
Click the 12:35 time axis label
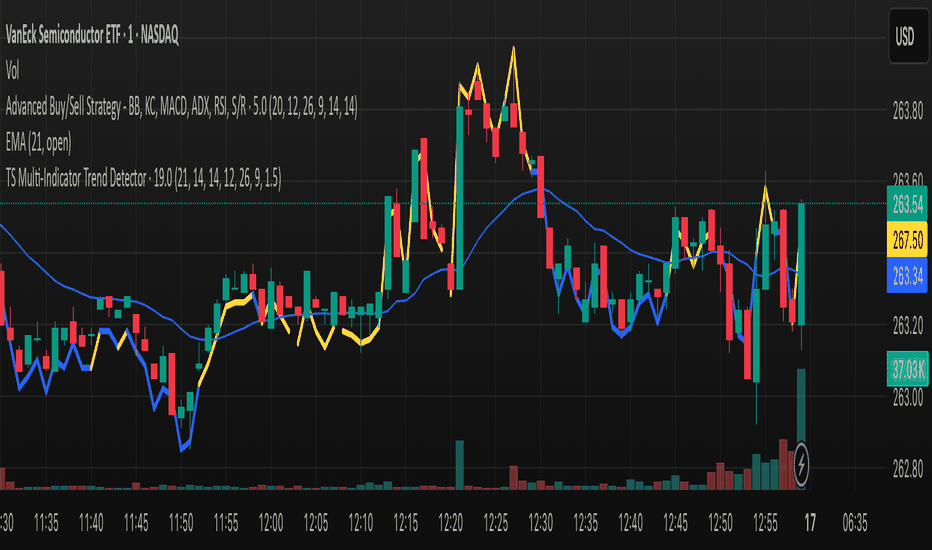tap(585, 523)
